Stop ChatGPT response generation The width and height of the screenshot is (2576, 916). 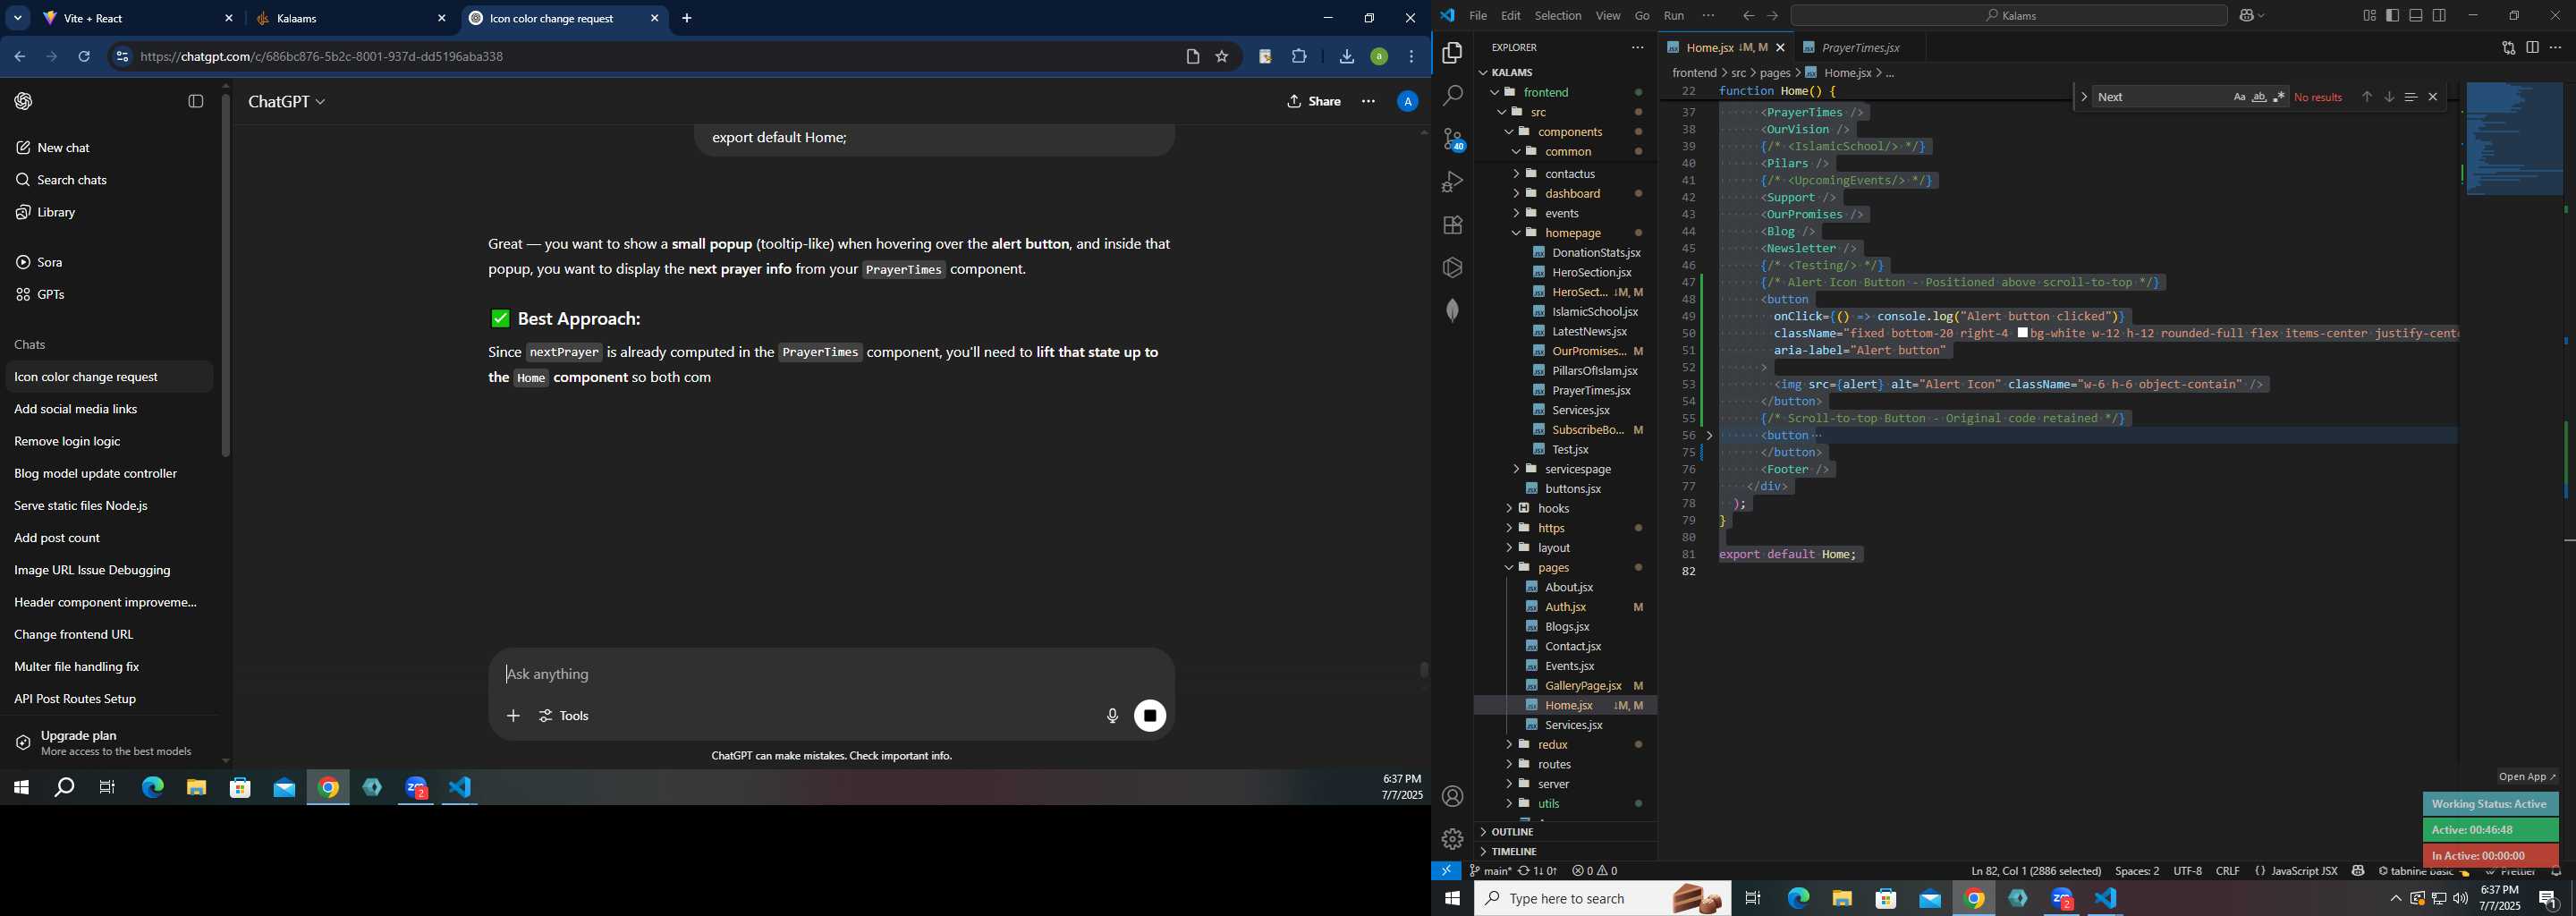pyautogui.click(x=1150, y=716)
